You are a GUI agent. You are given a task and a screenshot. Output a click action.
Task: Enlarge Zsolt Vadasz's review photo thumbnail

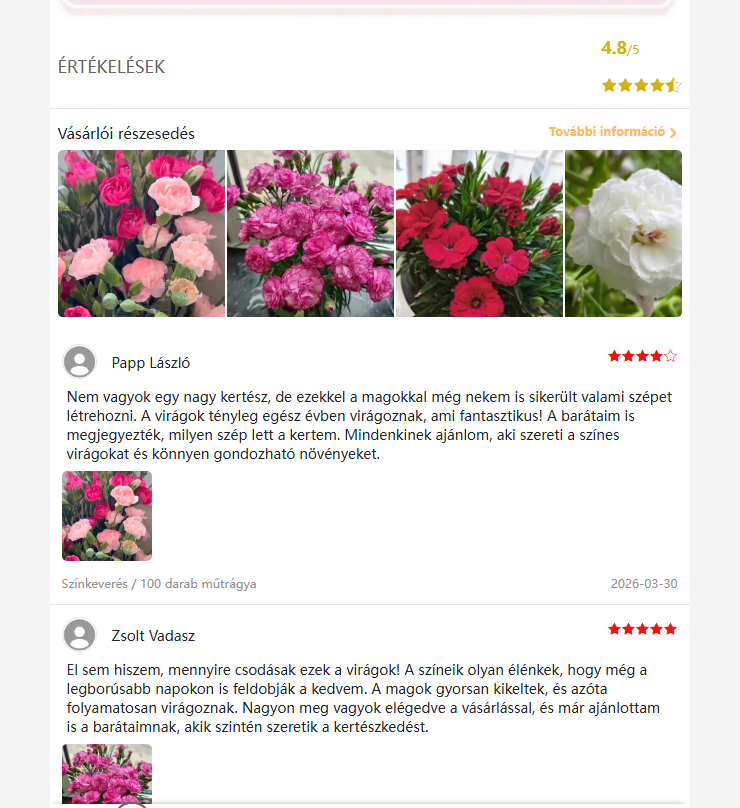(107, 773)
